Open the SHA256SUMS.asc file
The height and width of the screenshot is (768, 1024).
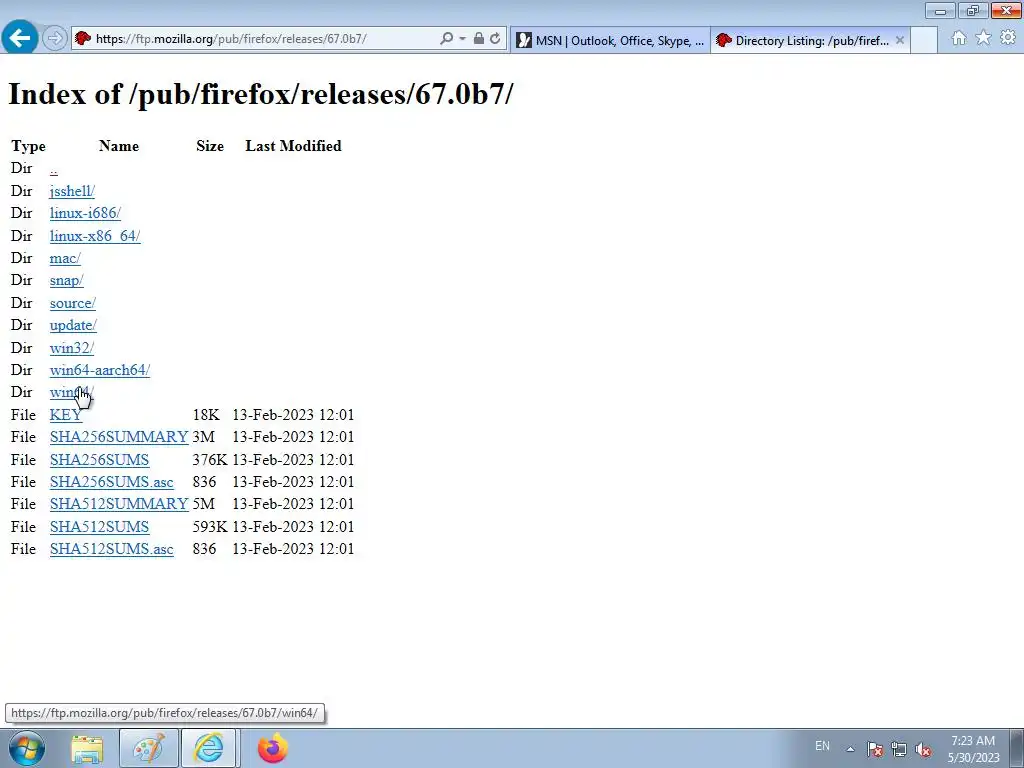pyautogui.click(x=112, y=482)
